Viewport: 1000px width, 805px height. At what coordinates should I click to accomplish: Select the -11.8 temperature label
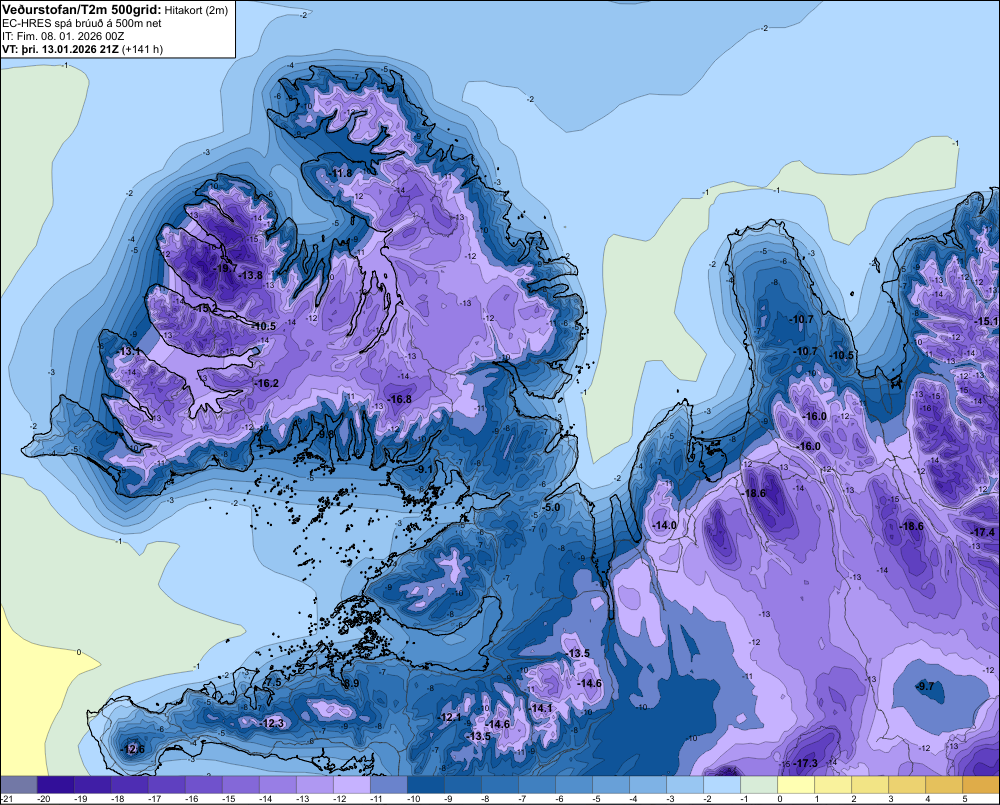click(x=341, y=173)
